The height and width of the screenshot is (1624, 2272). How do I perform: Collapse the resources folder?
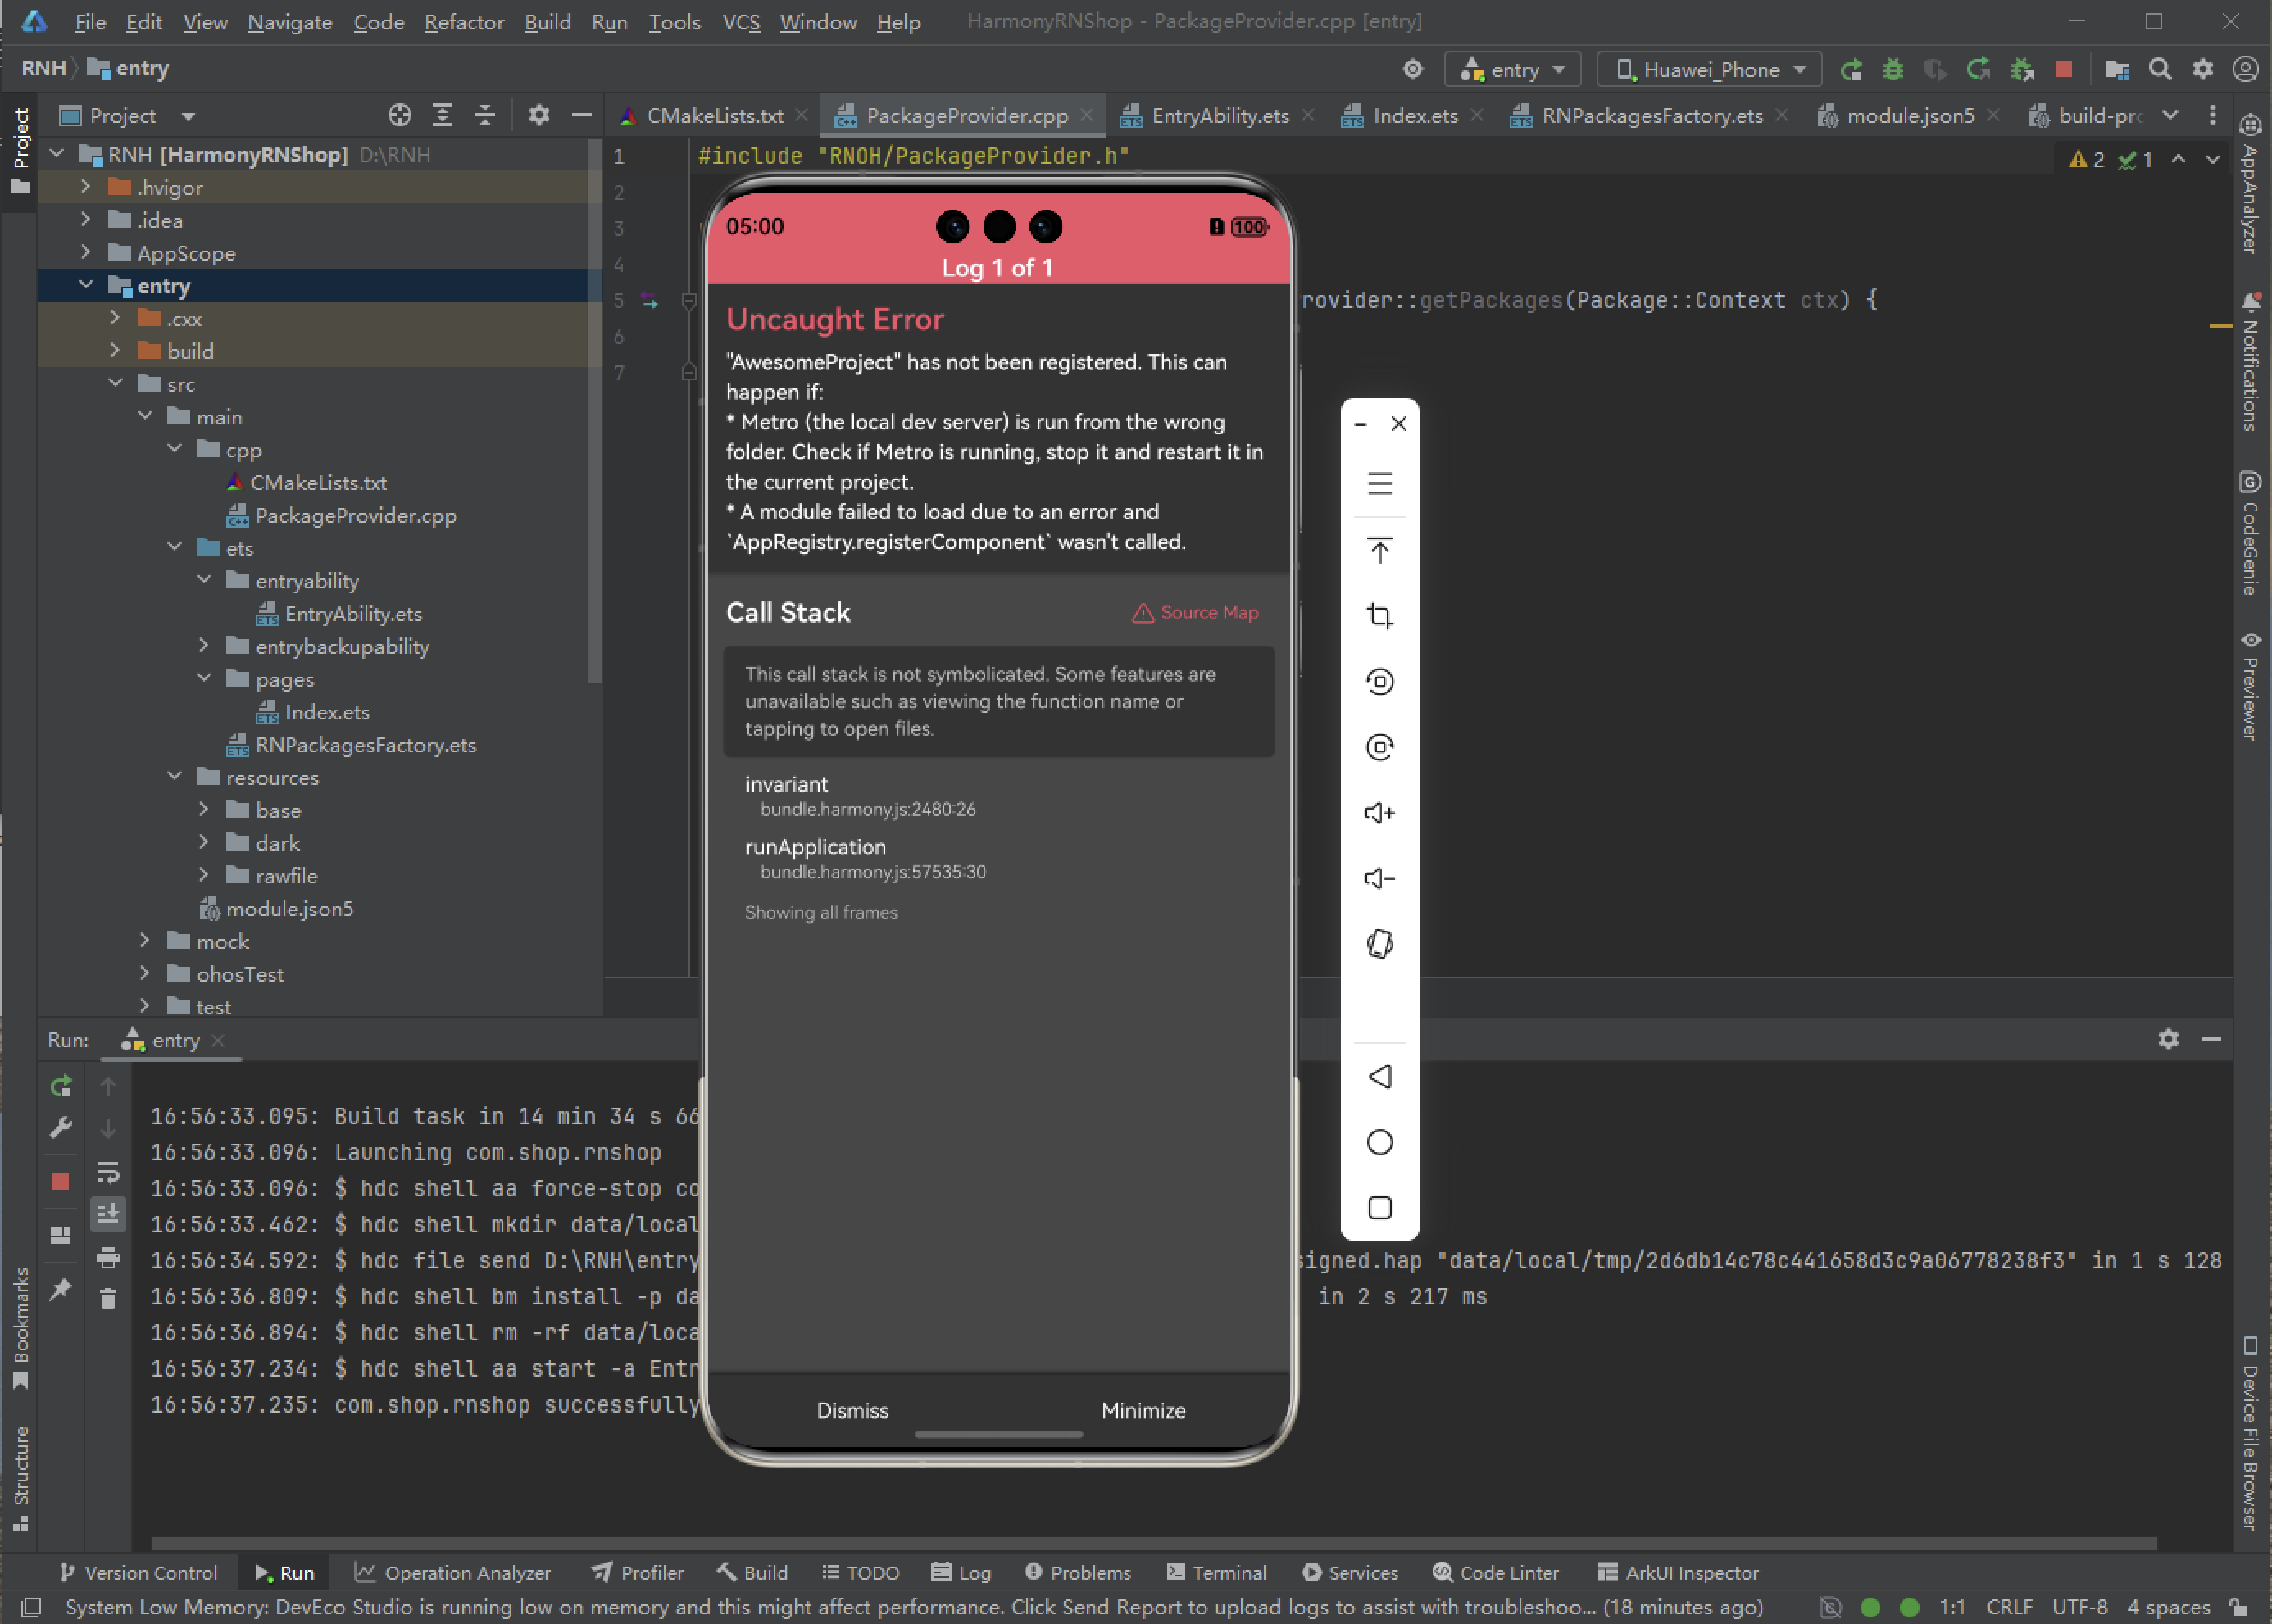(x=175, y=777)
